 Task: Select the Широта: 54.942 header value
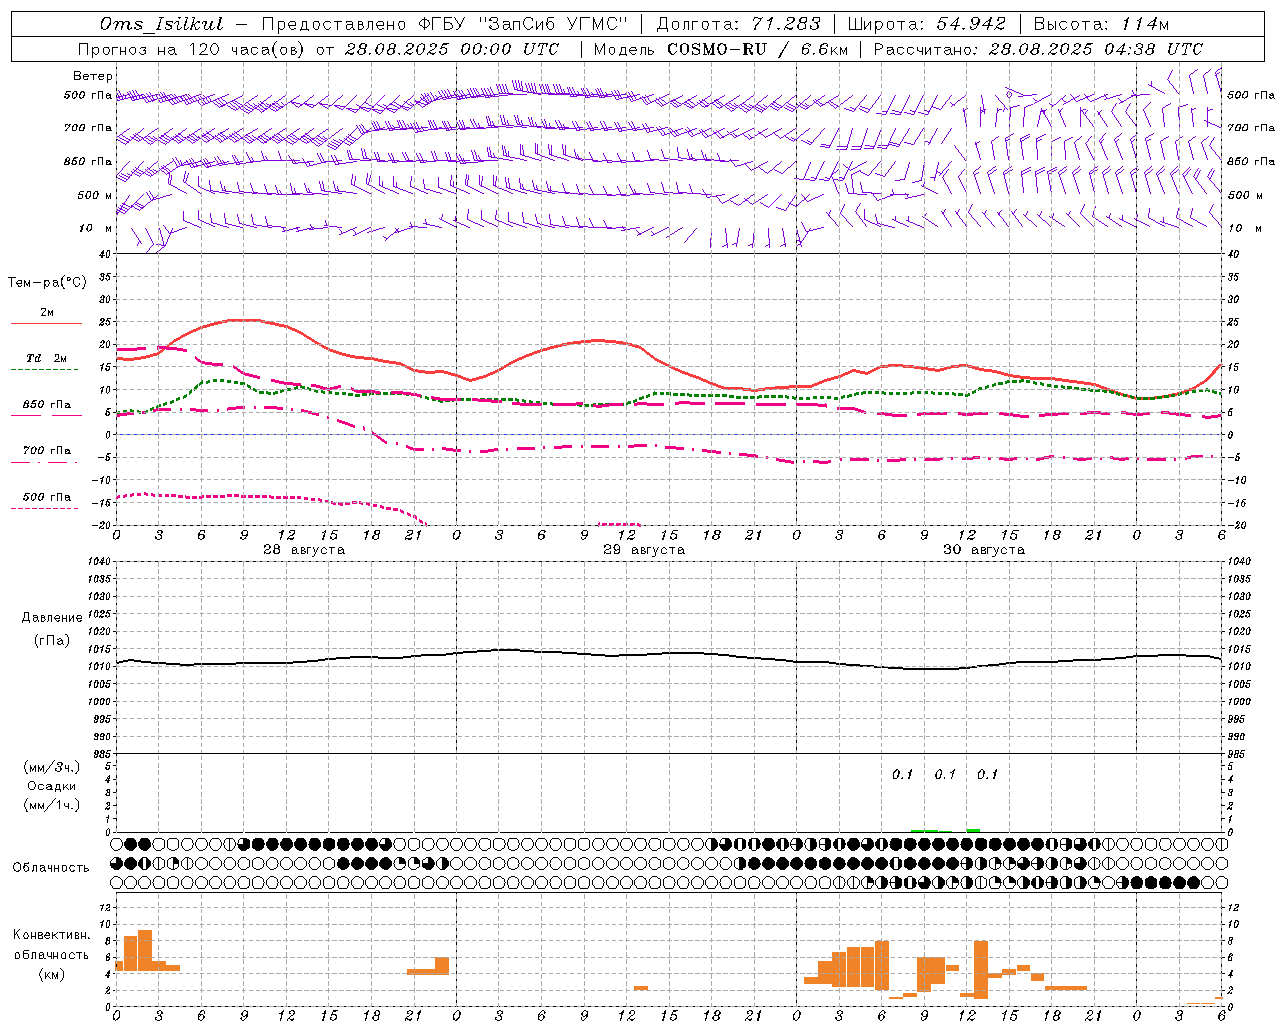927,24
